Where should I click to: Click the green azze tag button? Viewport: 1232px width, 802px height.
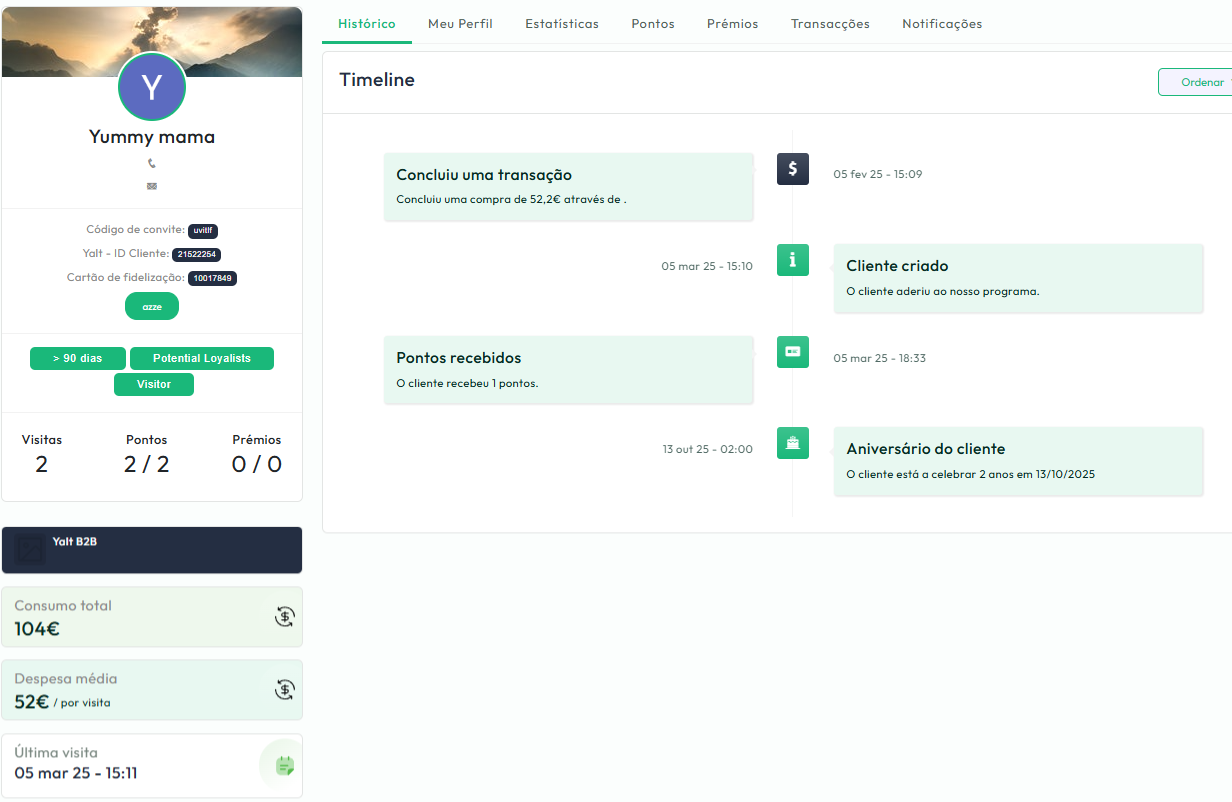tap(152, 307)
